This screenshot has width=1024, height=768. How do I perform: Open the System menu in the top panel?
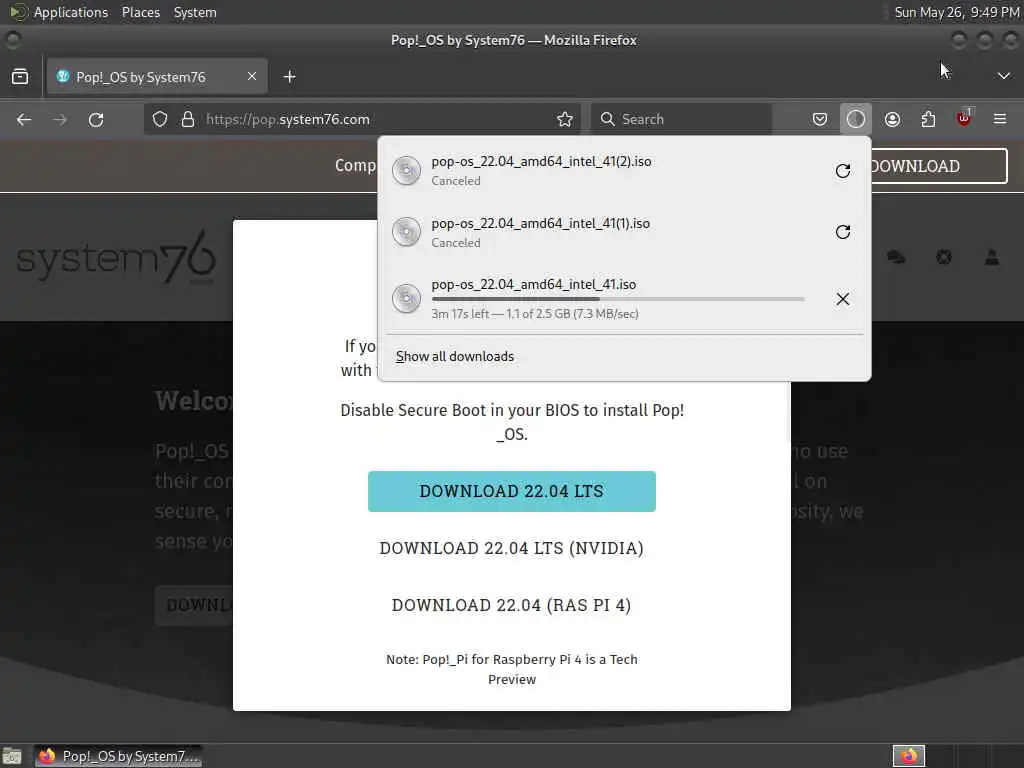(x=195, y=12)
